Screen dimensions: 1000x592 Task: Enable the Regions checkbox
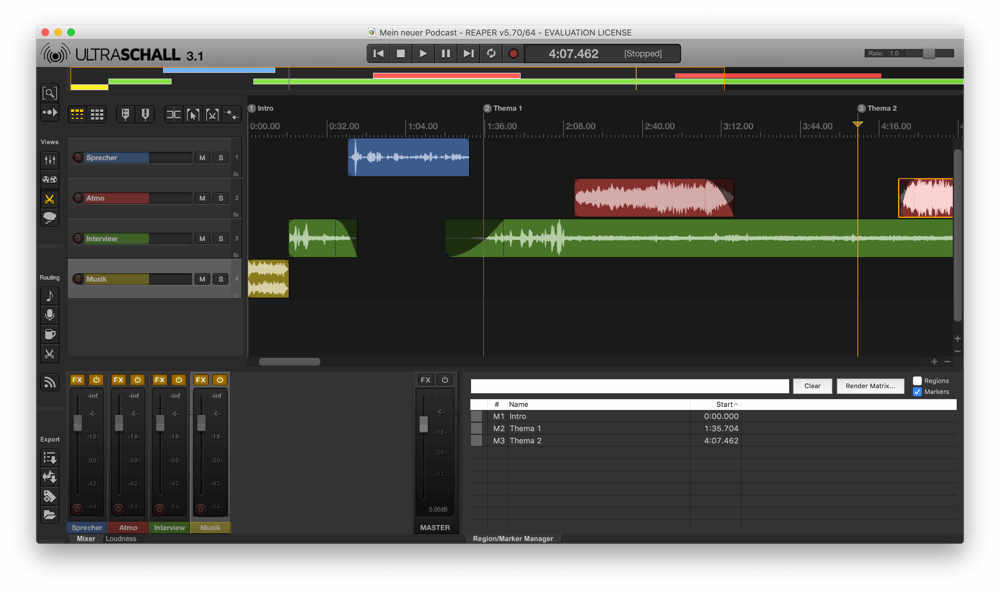[917, 381]
